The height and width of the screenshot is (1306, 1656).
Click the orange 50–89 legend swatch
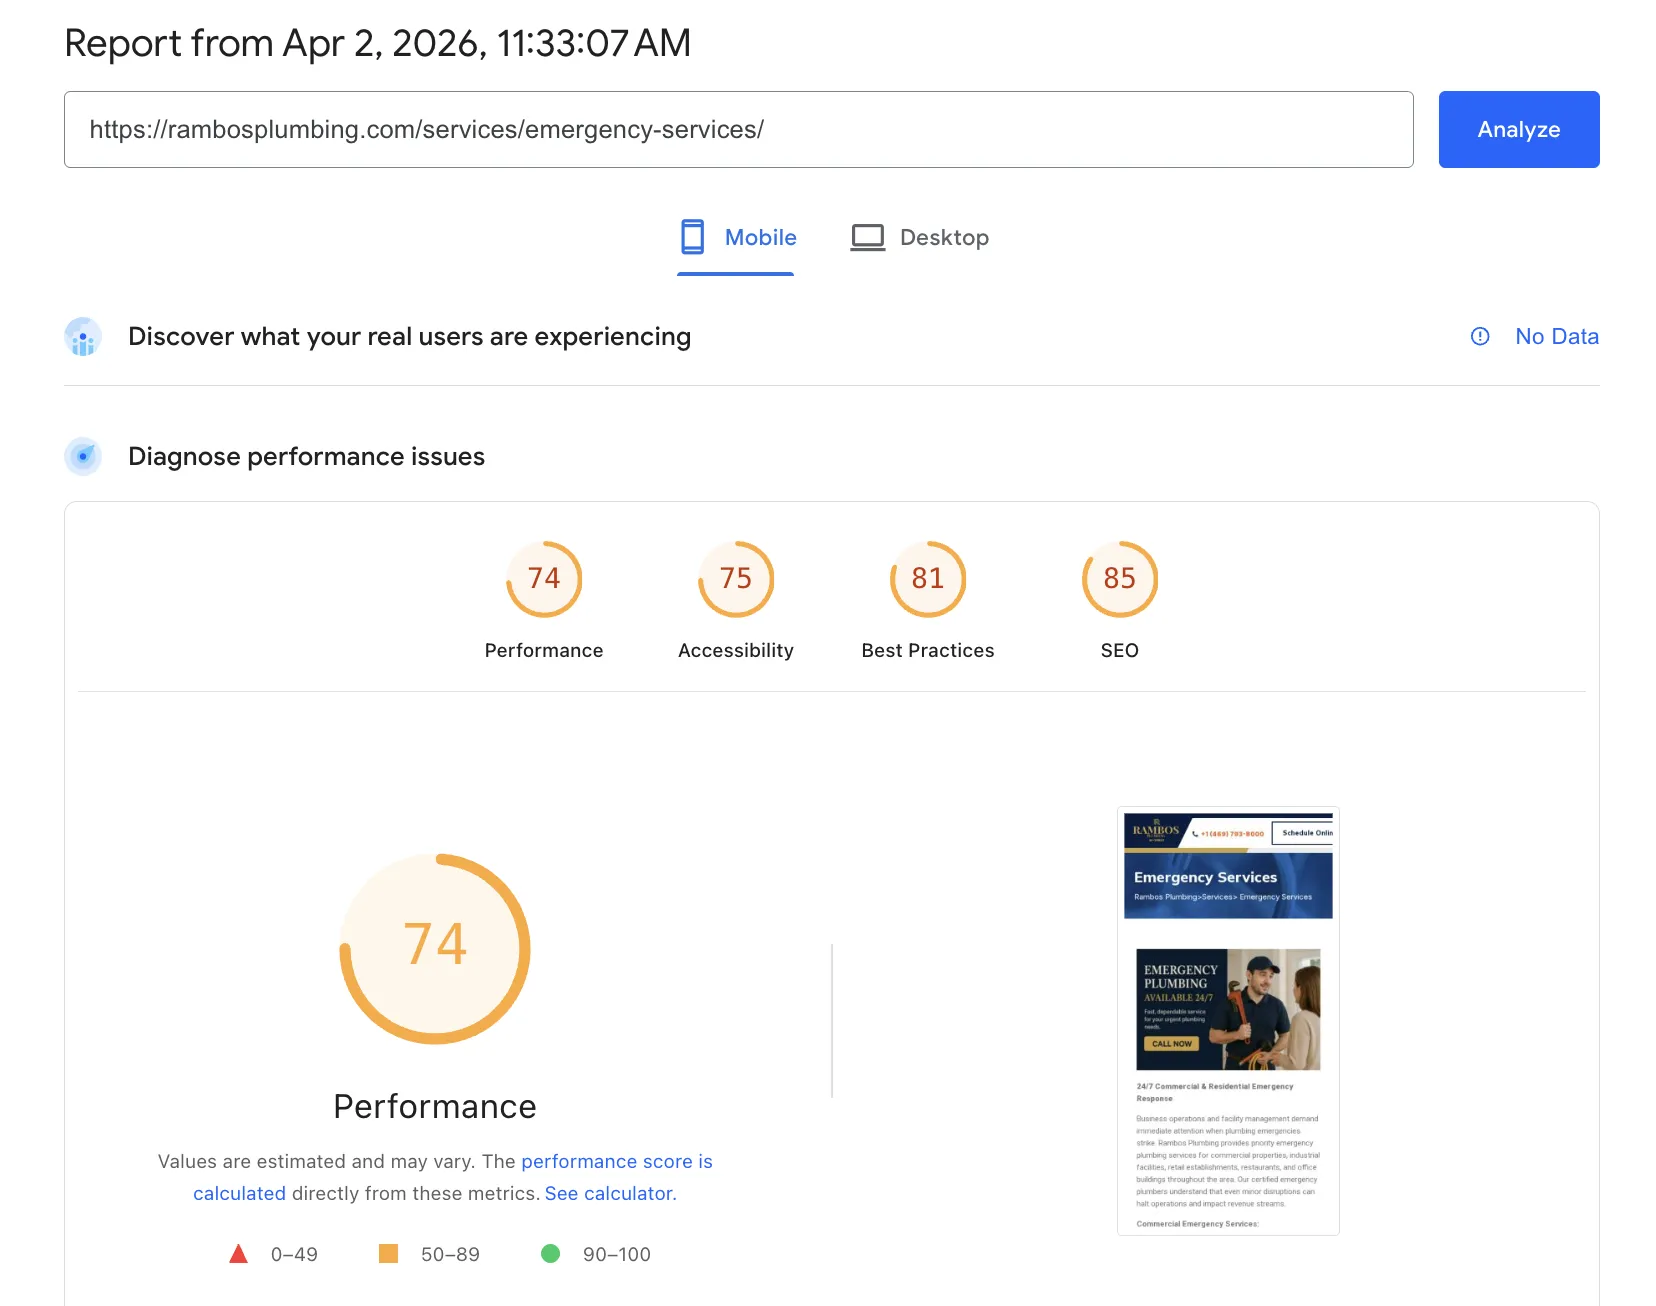pyautogui.click(x=390, y=1253)
